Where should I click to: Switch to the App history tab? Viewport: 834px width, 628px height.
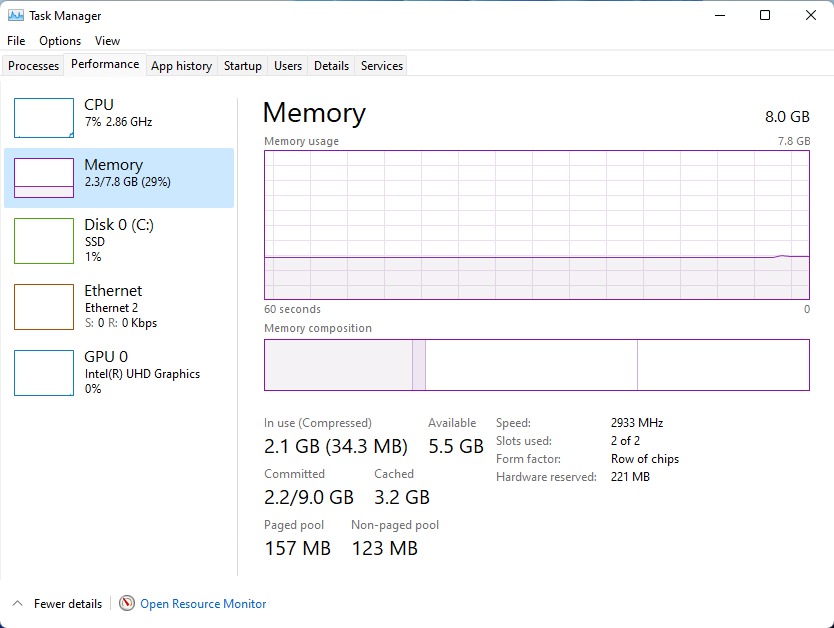click(181, 66)
